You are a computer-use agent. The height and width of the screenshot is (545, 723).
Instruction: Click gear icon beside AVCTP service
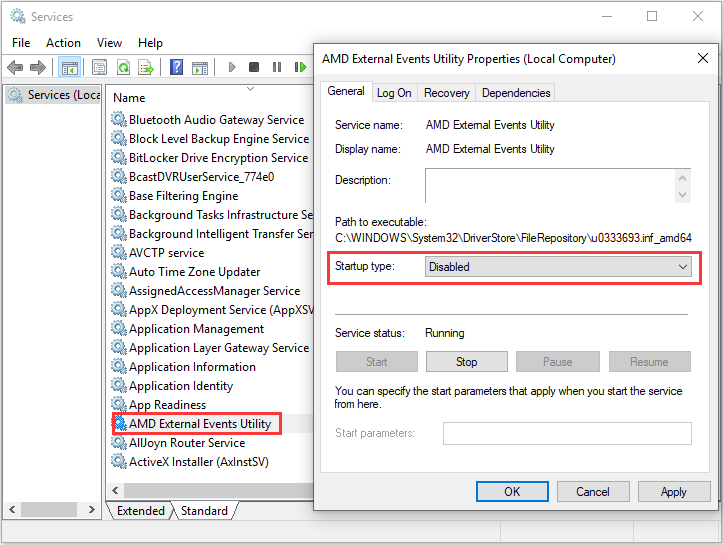(x=119, y=252)
